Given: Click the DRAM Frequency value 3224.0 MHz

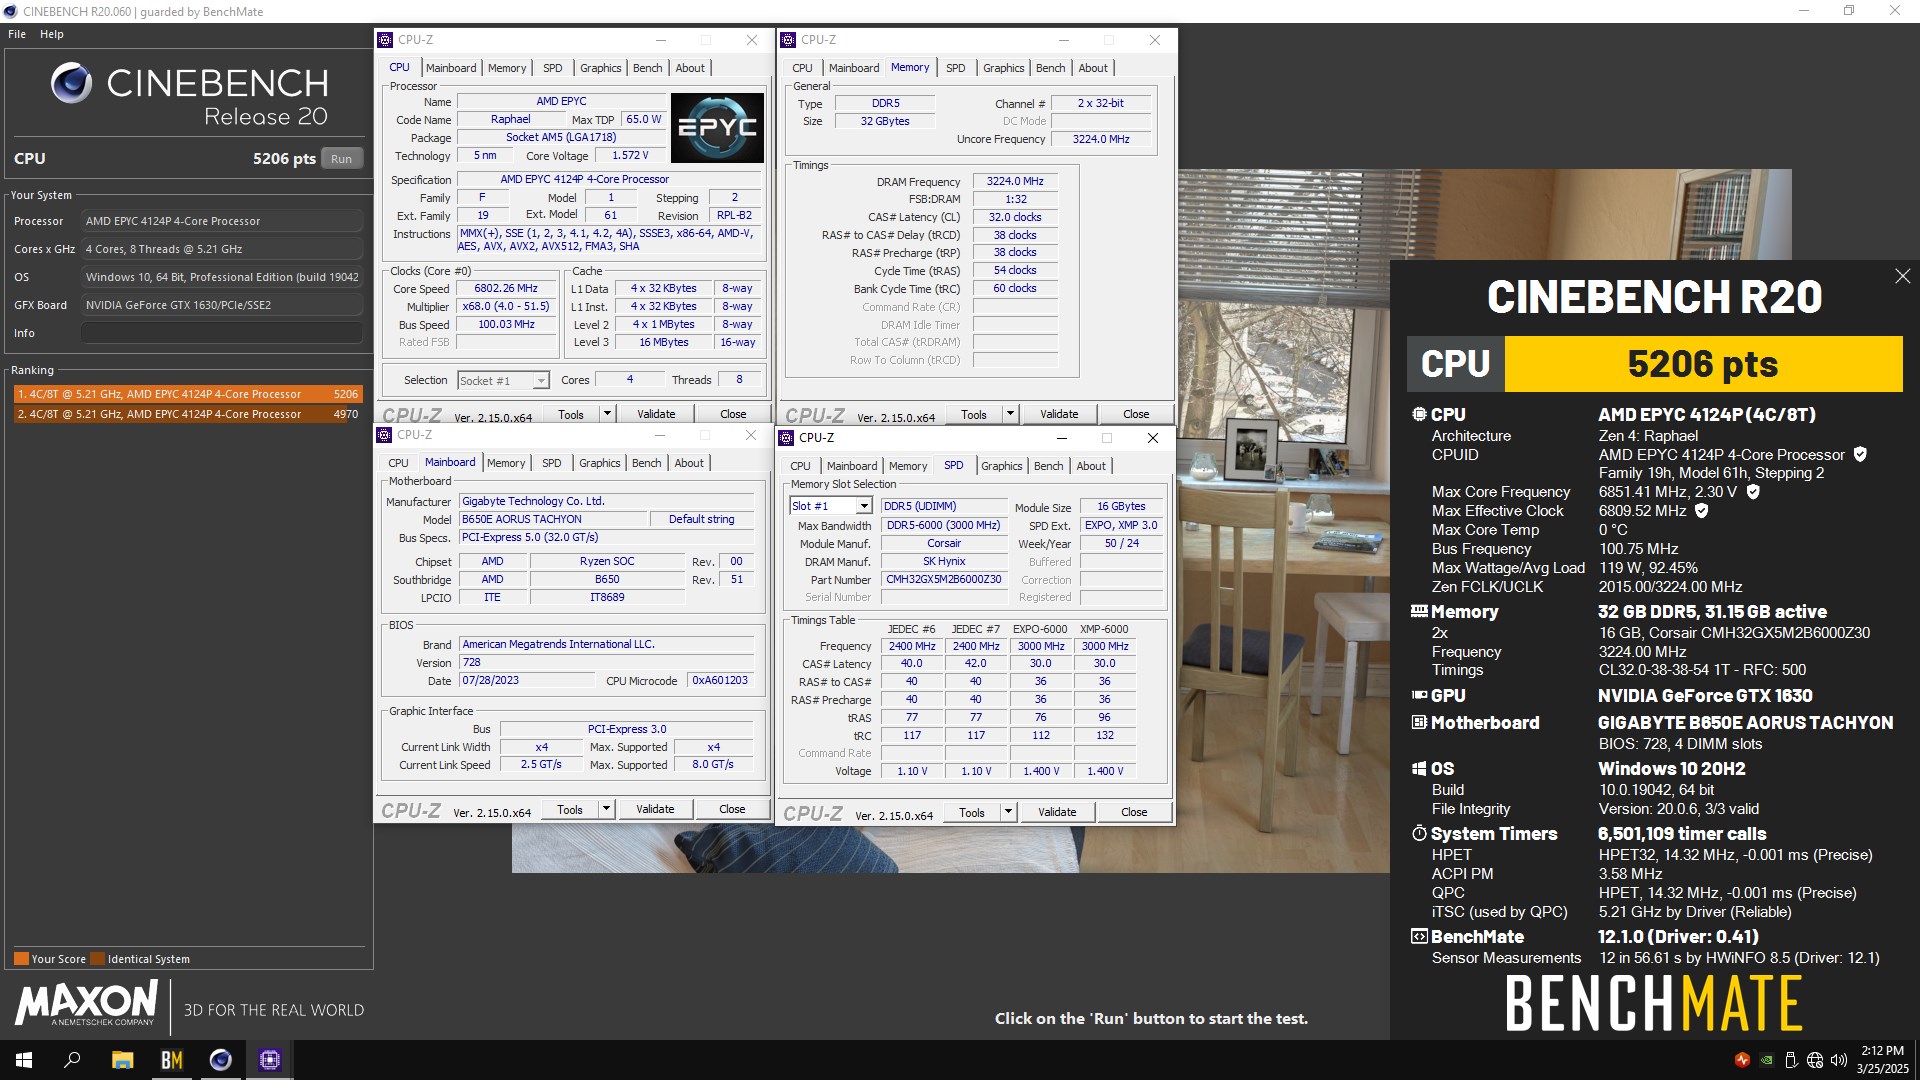Looking at the screenshot, I should pyautogui.click(x=1015, y=181).
